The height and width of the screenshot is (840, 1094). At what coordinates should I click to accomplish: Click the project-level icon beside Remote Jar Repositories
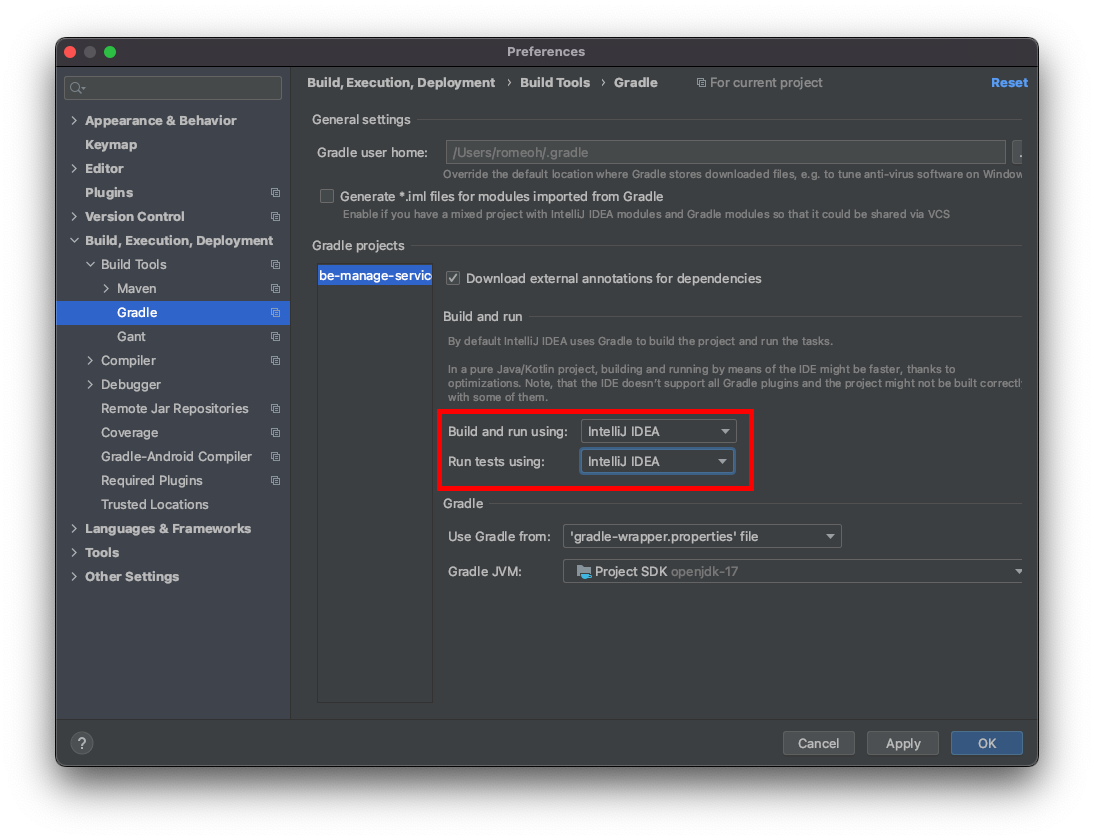[276, 409]
